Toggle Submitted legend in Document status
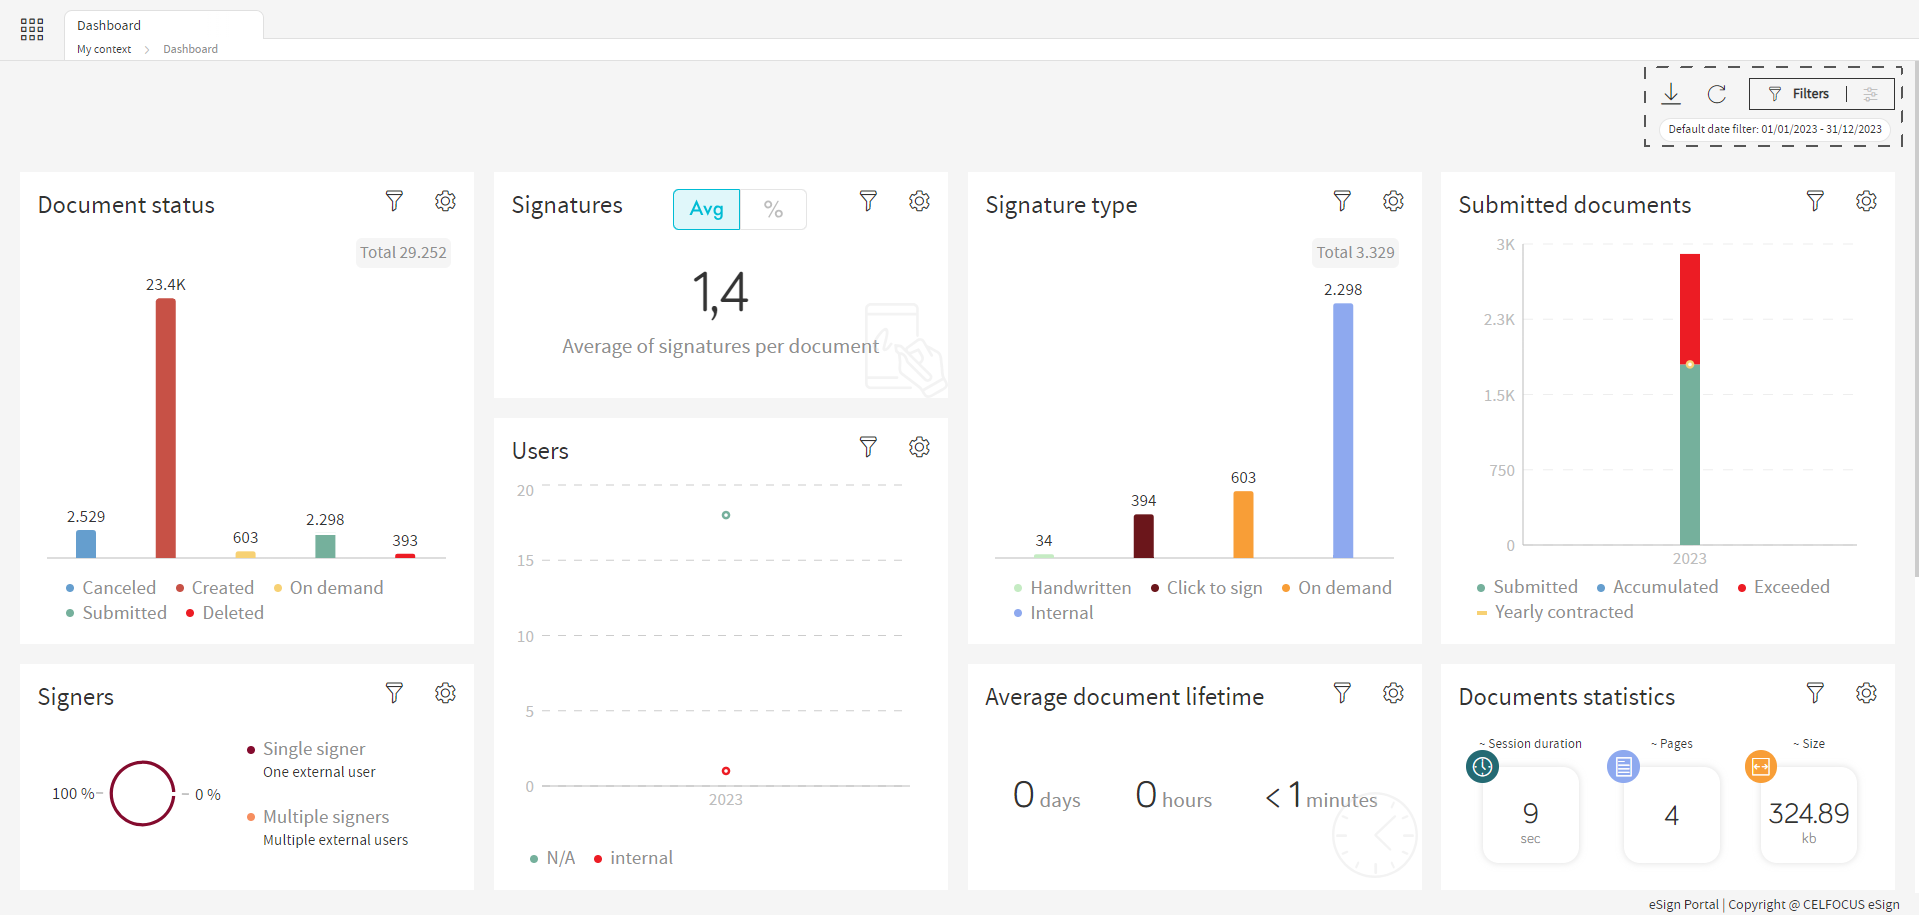The height and width of the screenshot is (915, 1919). click(116, 613)
